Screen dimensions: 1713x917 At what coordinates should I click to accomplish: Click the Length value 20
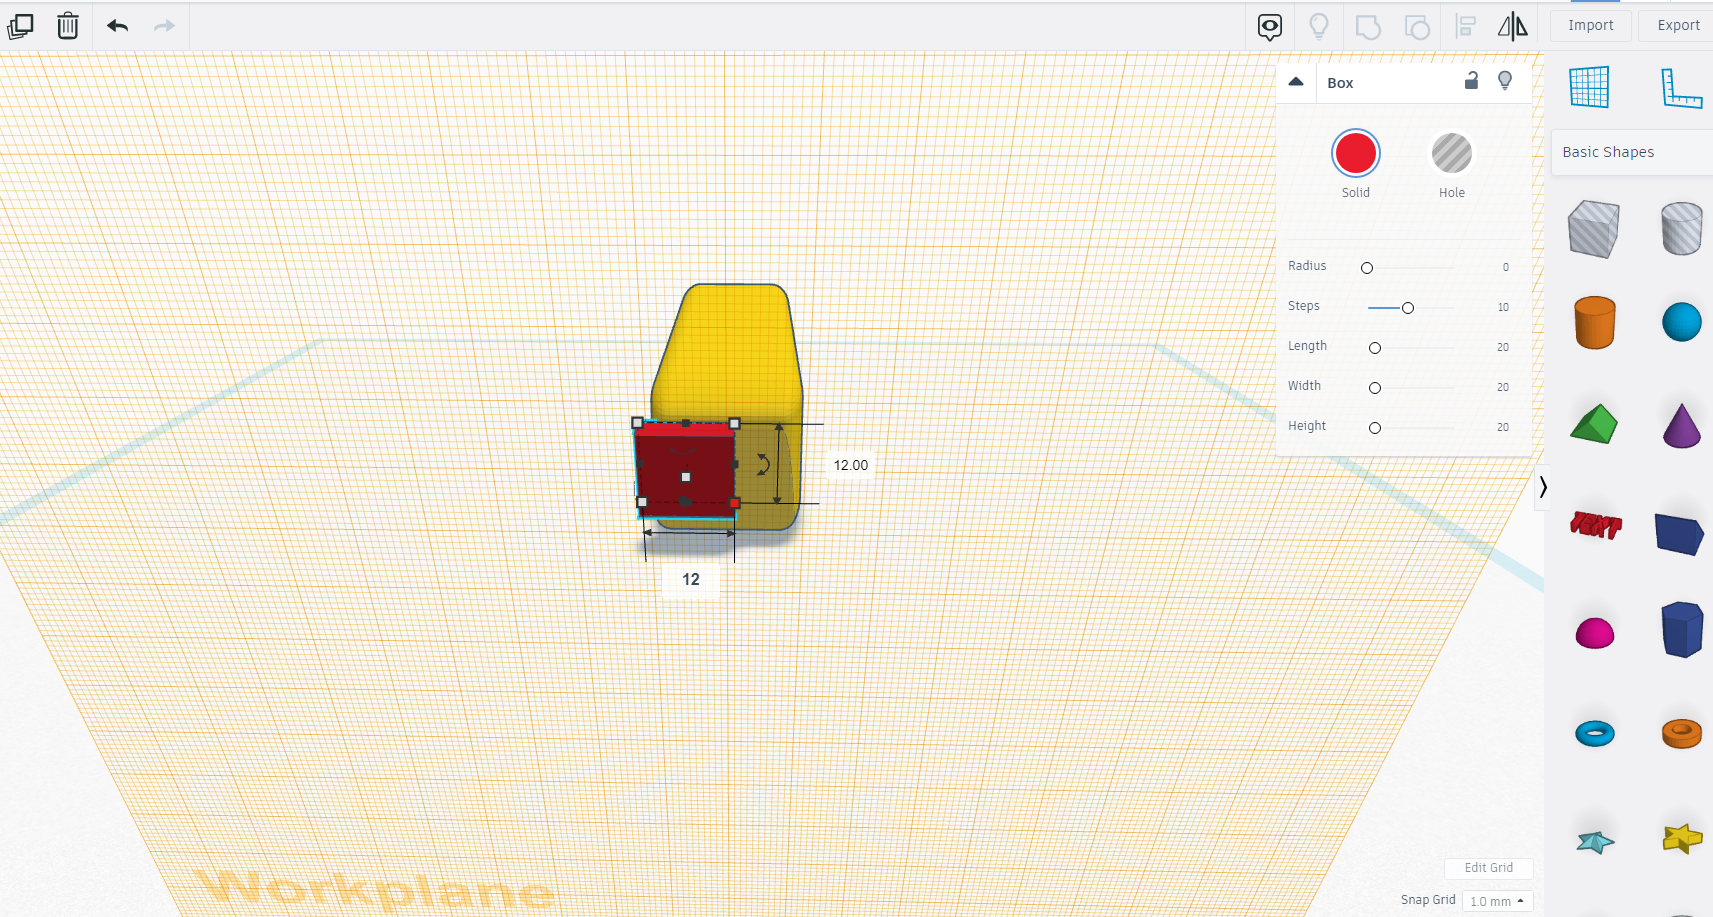tap(1503, 347)
